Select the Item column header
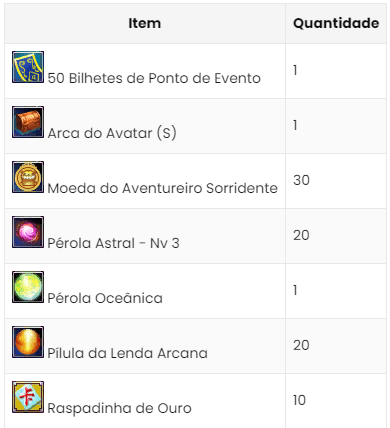Image resolution: width=390 pixels, height=428 pixels. 145,23
